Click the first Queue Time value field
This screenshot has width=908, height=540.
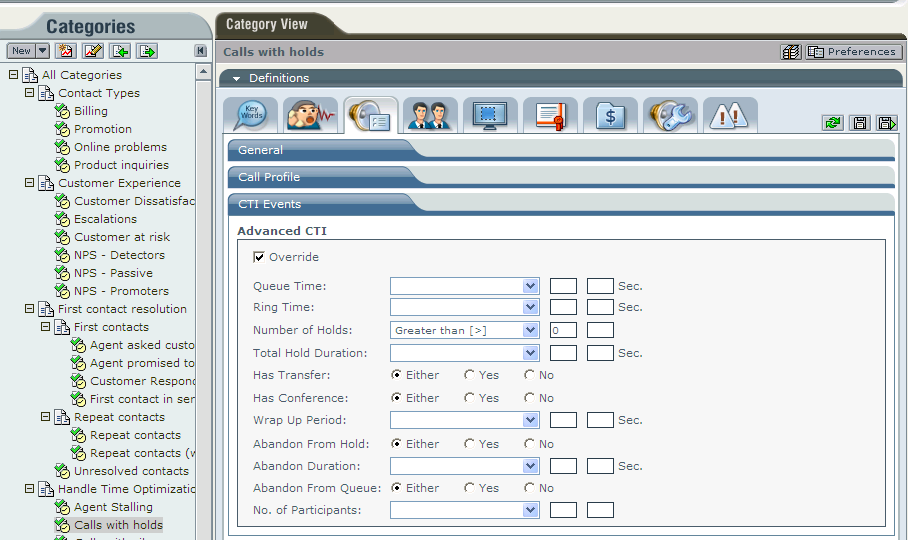pos(563,286)
